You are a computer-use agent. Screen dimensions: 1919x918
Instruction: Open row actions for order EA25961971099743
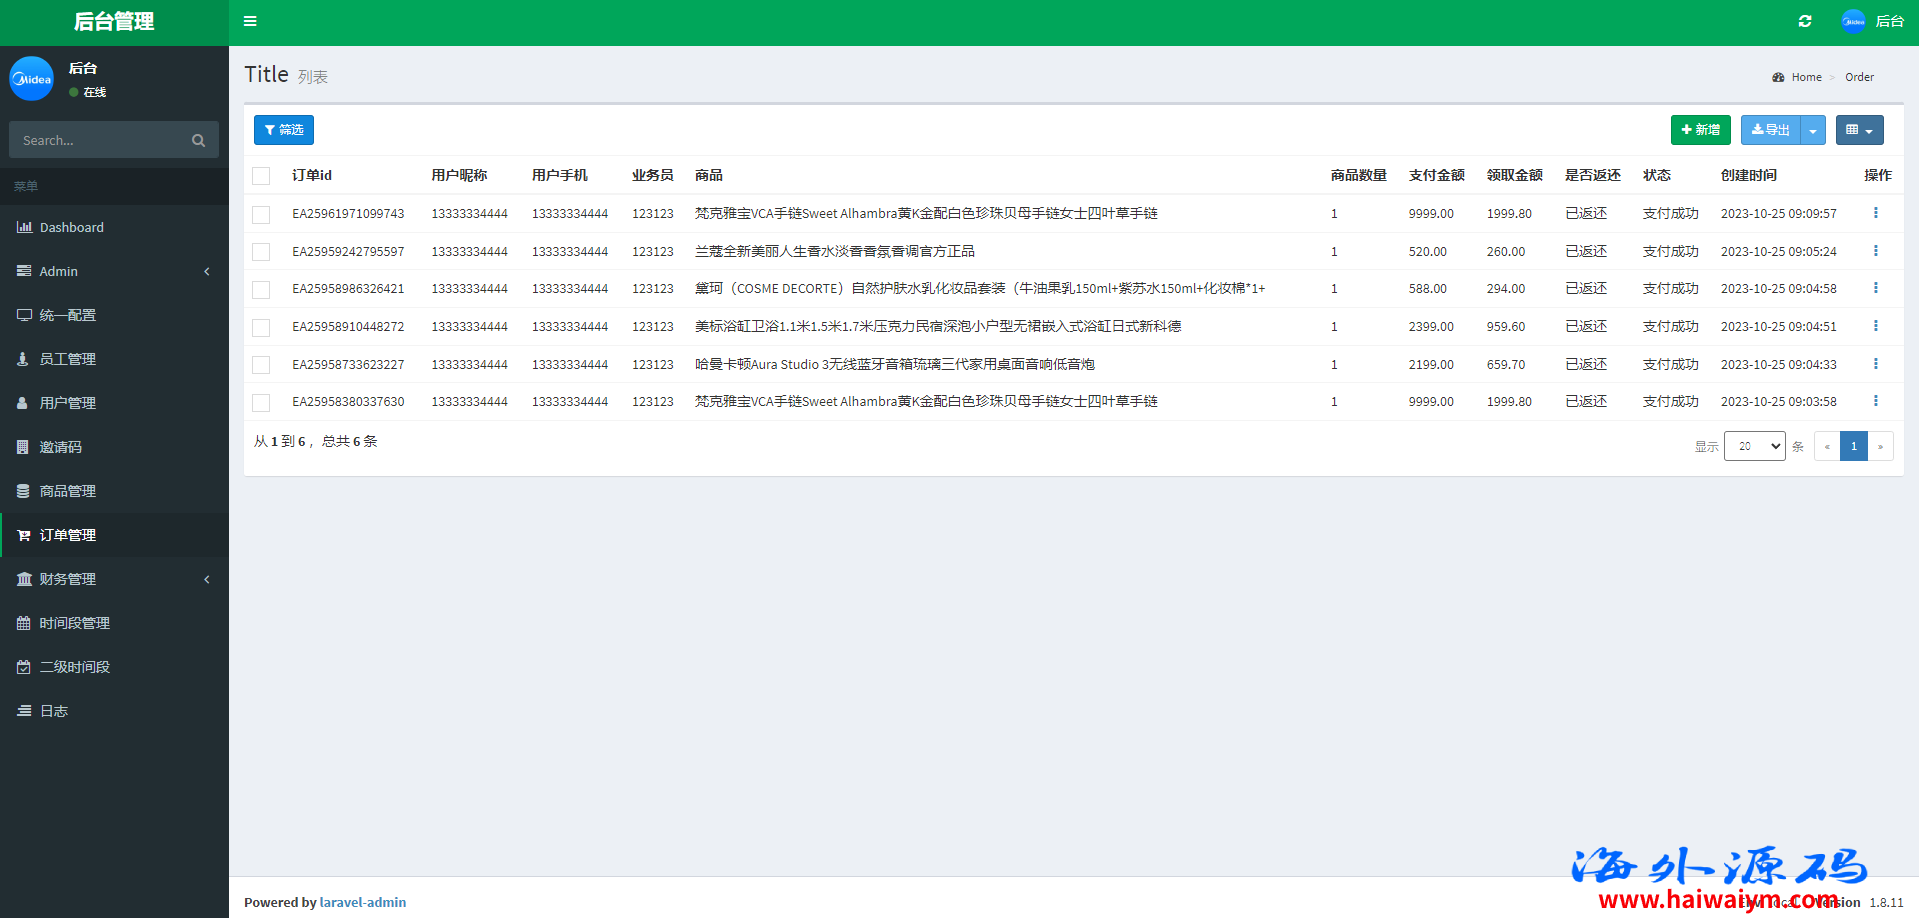(1875, 213)
